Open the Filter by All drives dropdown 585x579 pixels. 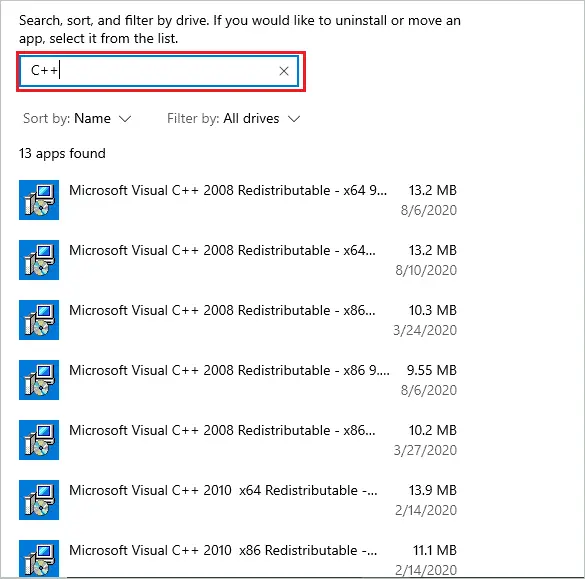[x=234, y=119]
